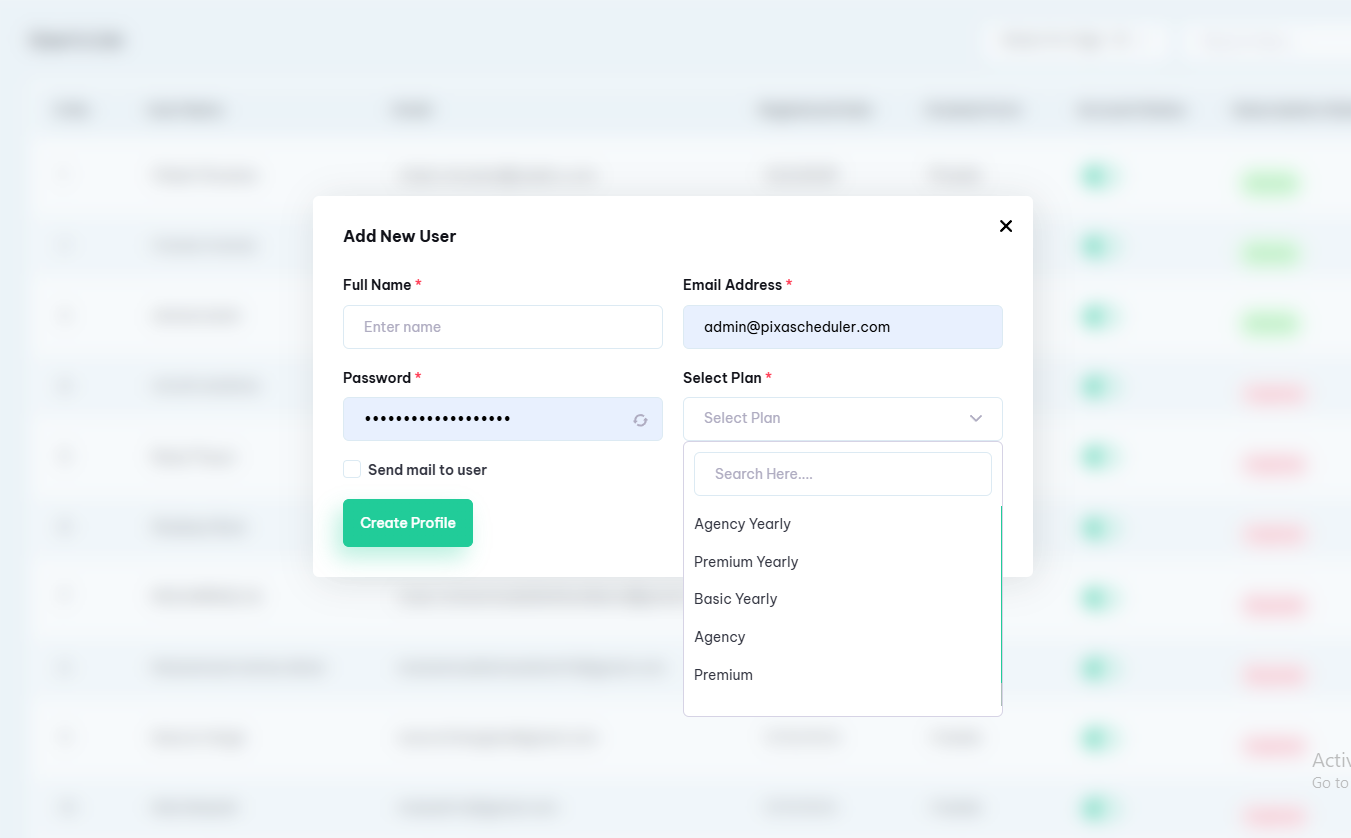The image size is (1351, 838).
Task: Tick the Send mail to user checkbox
Action: pyautogui.click(x=352, y=470)
